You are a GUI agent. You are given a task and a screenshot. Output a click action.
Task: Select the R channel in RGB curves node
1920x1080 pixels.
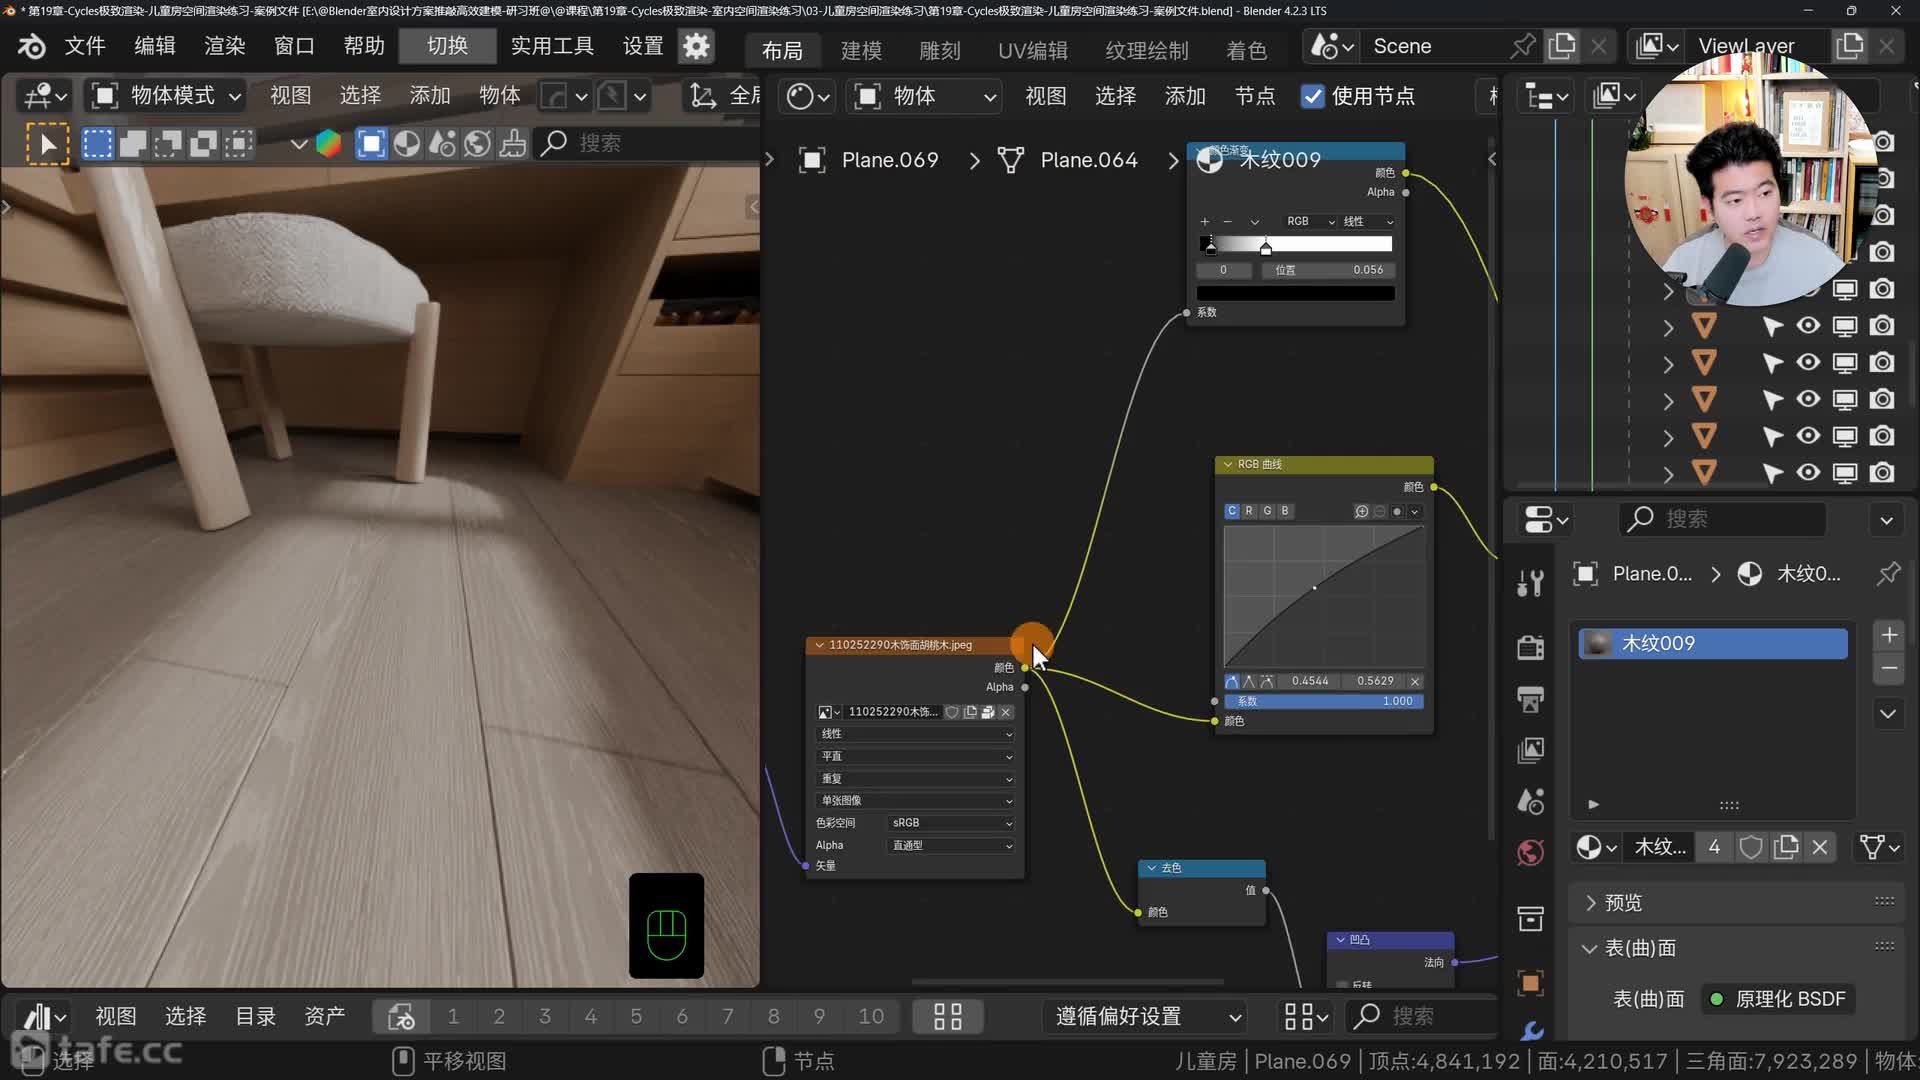coord(1249,511)
